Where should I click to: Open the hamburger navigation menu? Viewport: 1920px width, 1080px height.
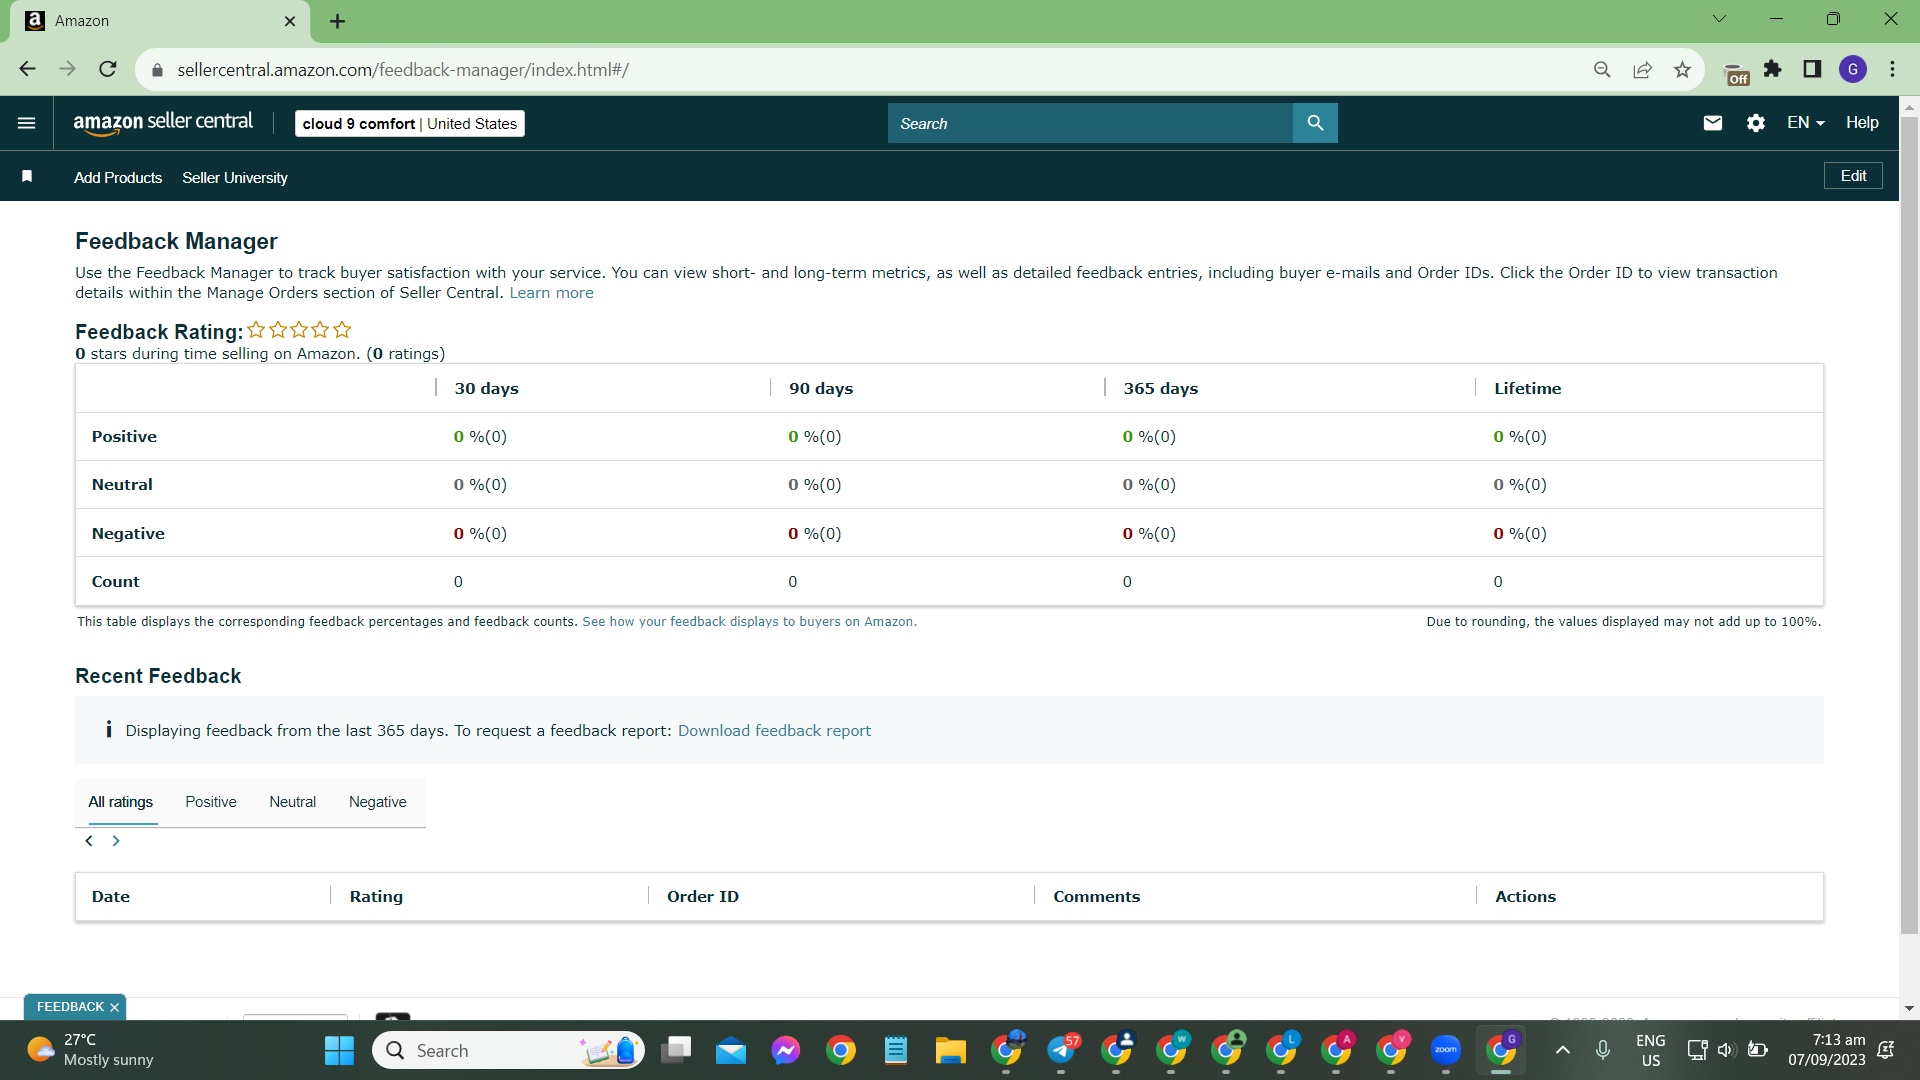[x=27, y=123]
